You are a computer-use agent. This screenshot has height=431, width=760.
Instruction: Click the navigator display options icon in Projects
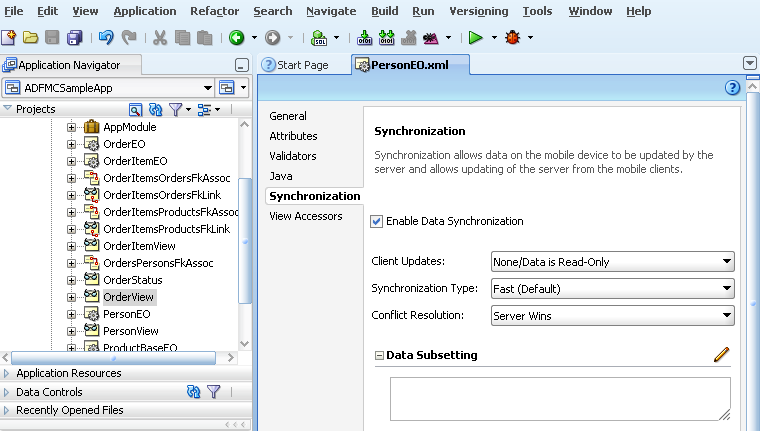tap(204, 110)
